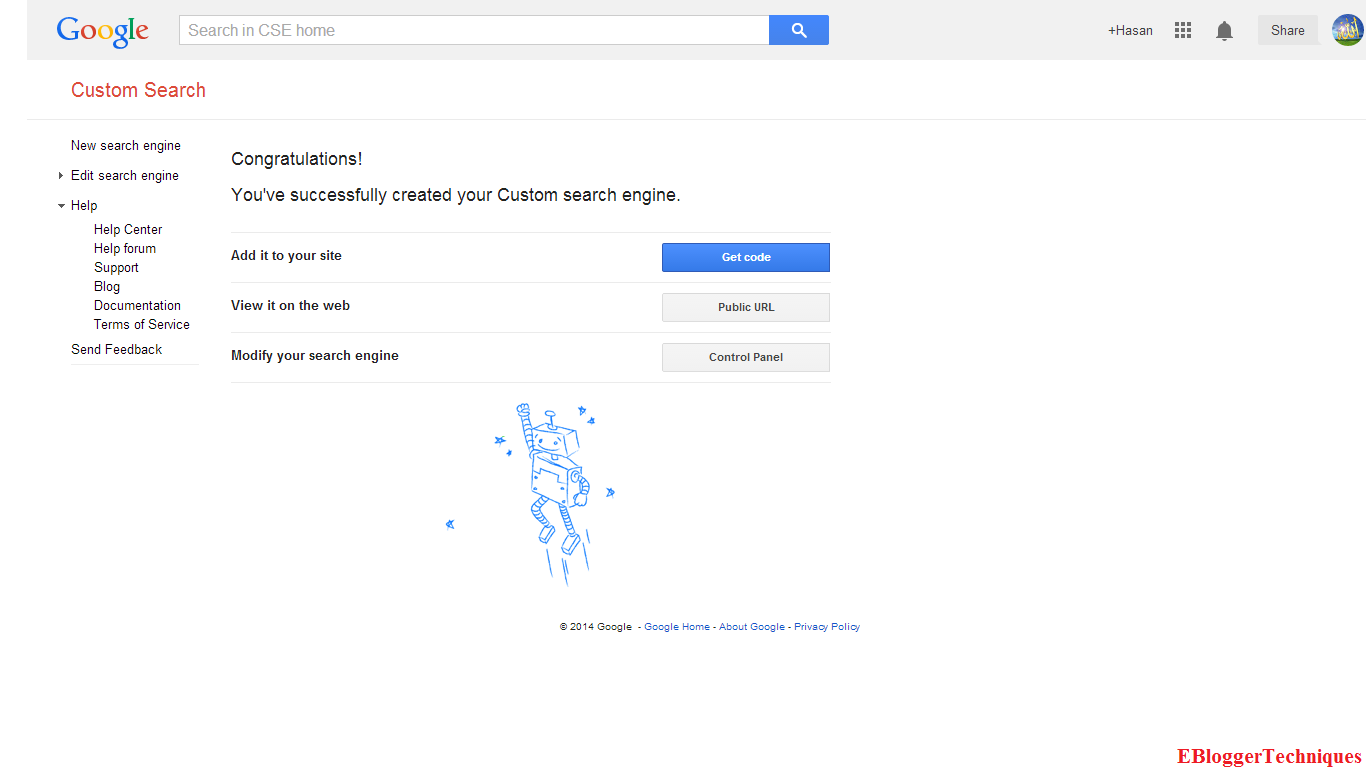Viewport: 1366px width, 768px height.
Task: Click the blue search magnifier button
Action: (x=798, y=30)
